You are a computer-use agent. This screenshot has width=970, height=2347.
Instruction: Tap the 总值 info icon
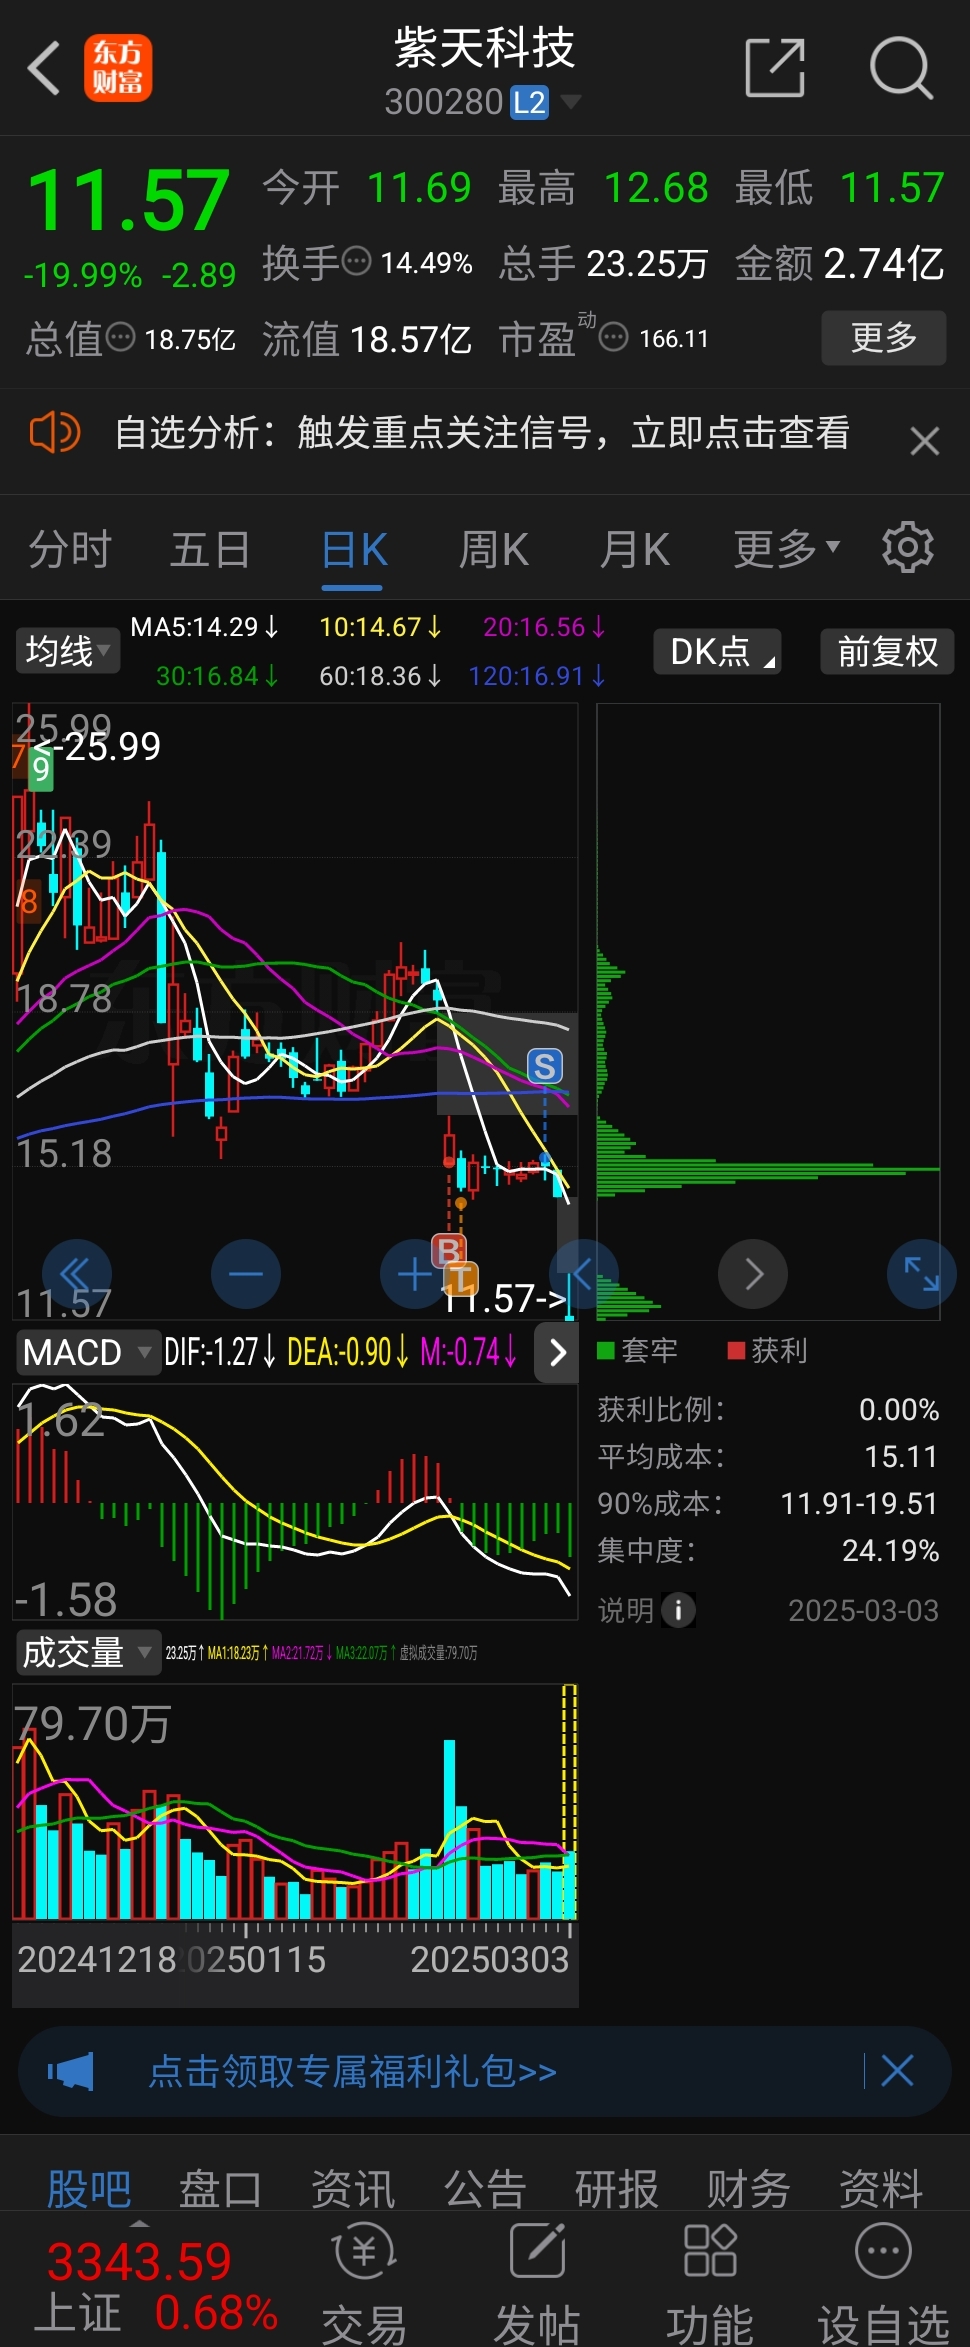120,337
